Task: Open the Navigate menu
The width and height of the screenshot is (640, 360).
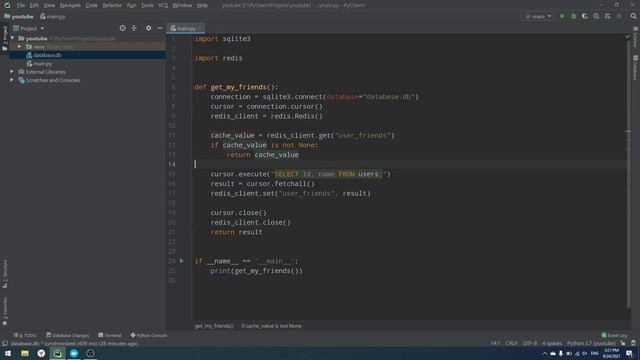Action: tap(70, 5)
